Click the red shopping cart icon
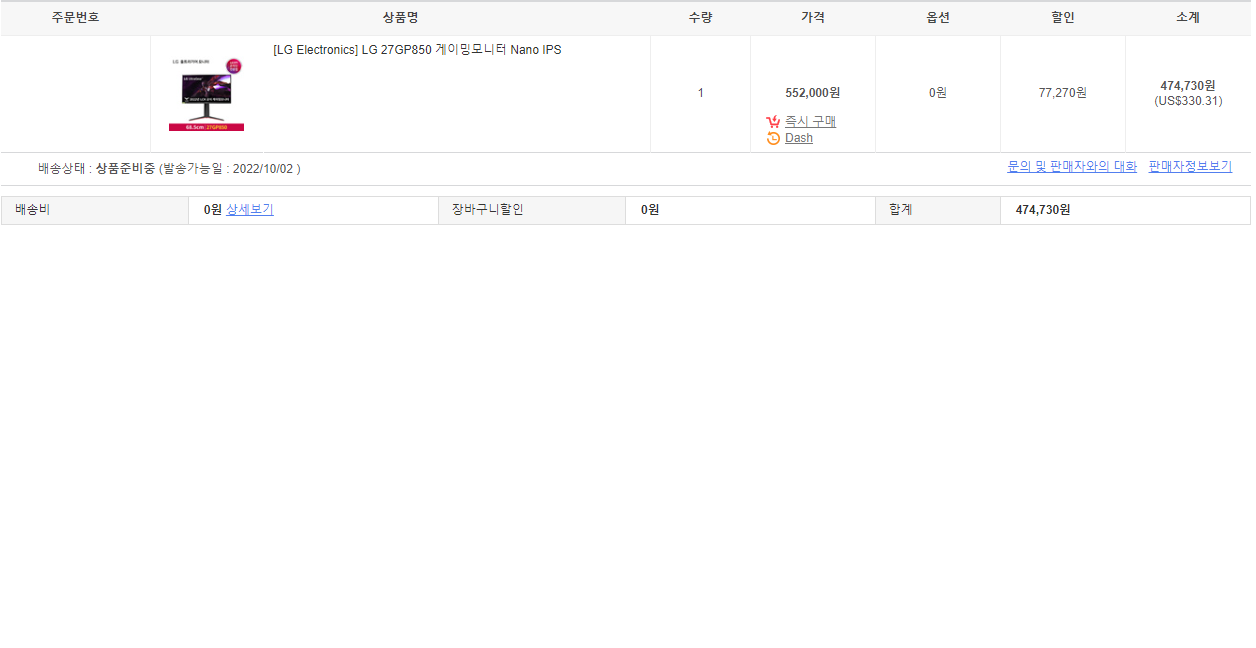Screen dimensions: 1256x648 point(773,121)
